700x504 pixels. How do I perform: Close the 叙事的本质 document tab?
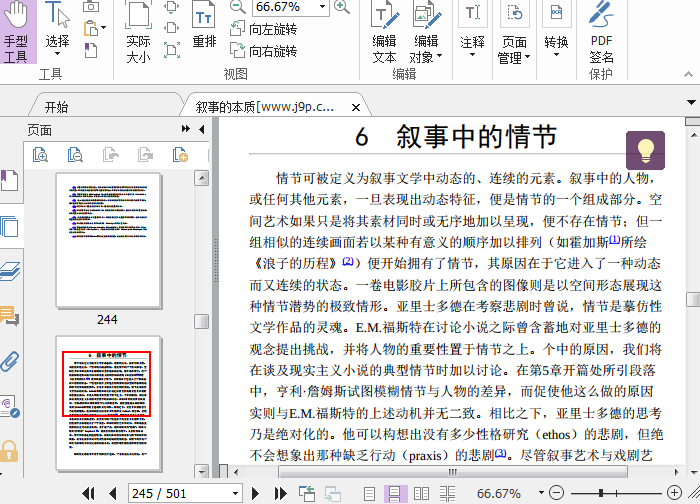point(356,108)
